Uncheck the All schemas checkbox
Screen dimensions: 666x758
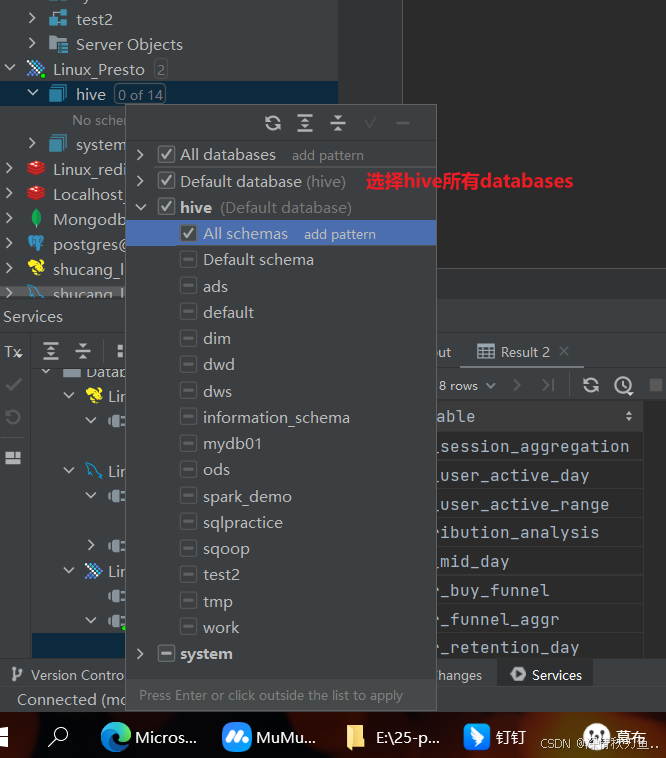pos(188,233)
